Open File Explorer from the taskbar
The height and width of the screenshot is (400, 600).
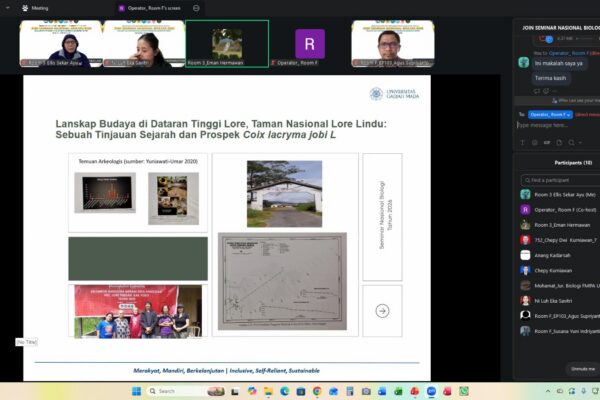268,391
